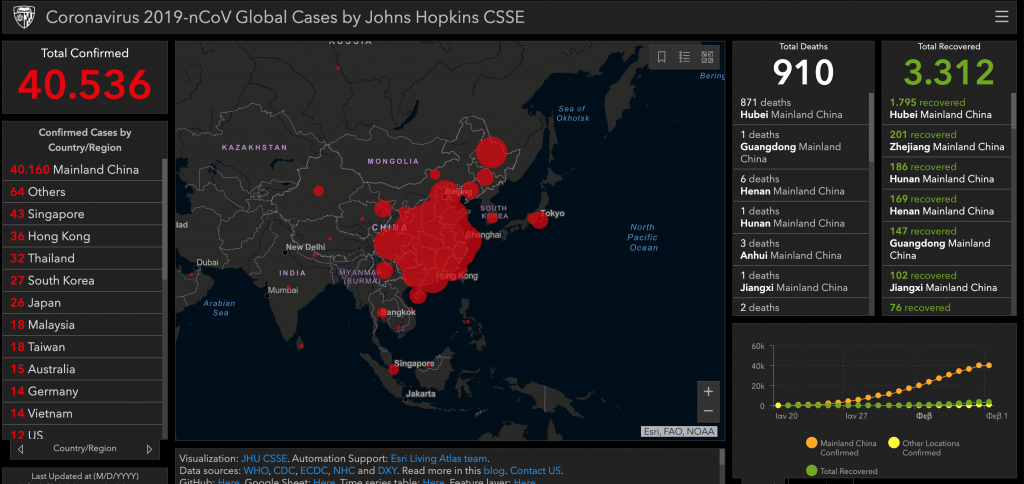Open the hamburger menu in the header
This screenshot has width=1024, height=484.
click(x=1001, y=17)
